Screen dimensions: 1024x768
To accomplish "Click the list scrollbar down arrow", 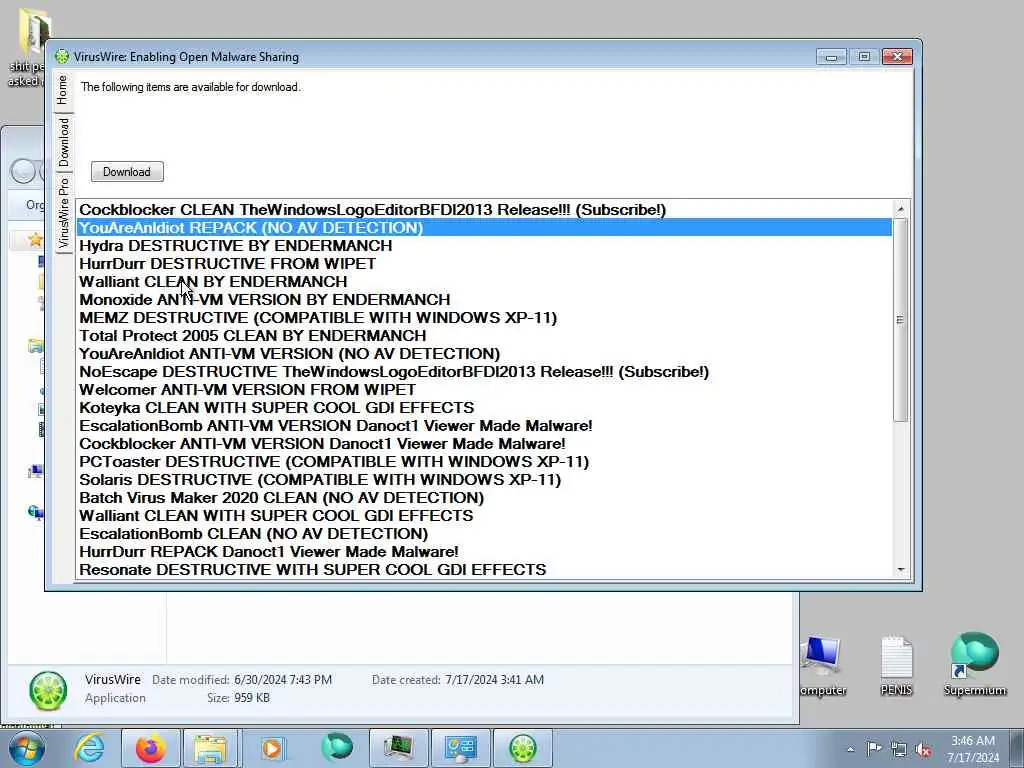I will (901, 569).
